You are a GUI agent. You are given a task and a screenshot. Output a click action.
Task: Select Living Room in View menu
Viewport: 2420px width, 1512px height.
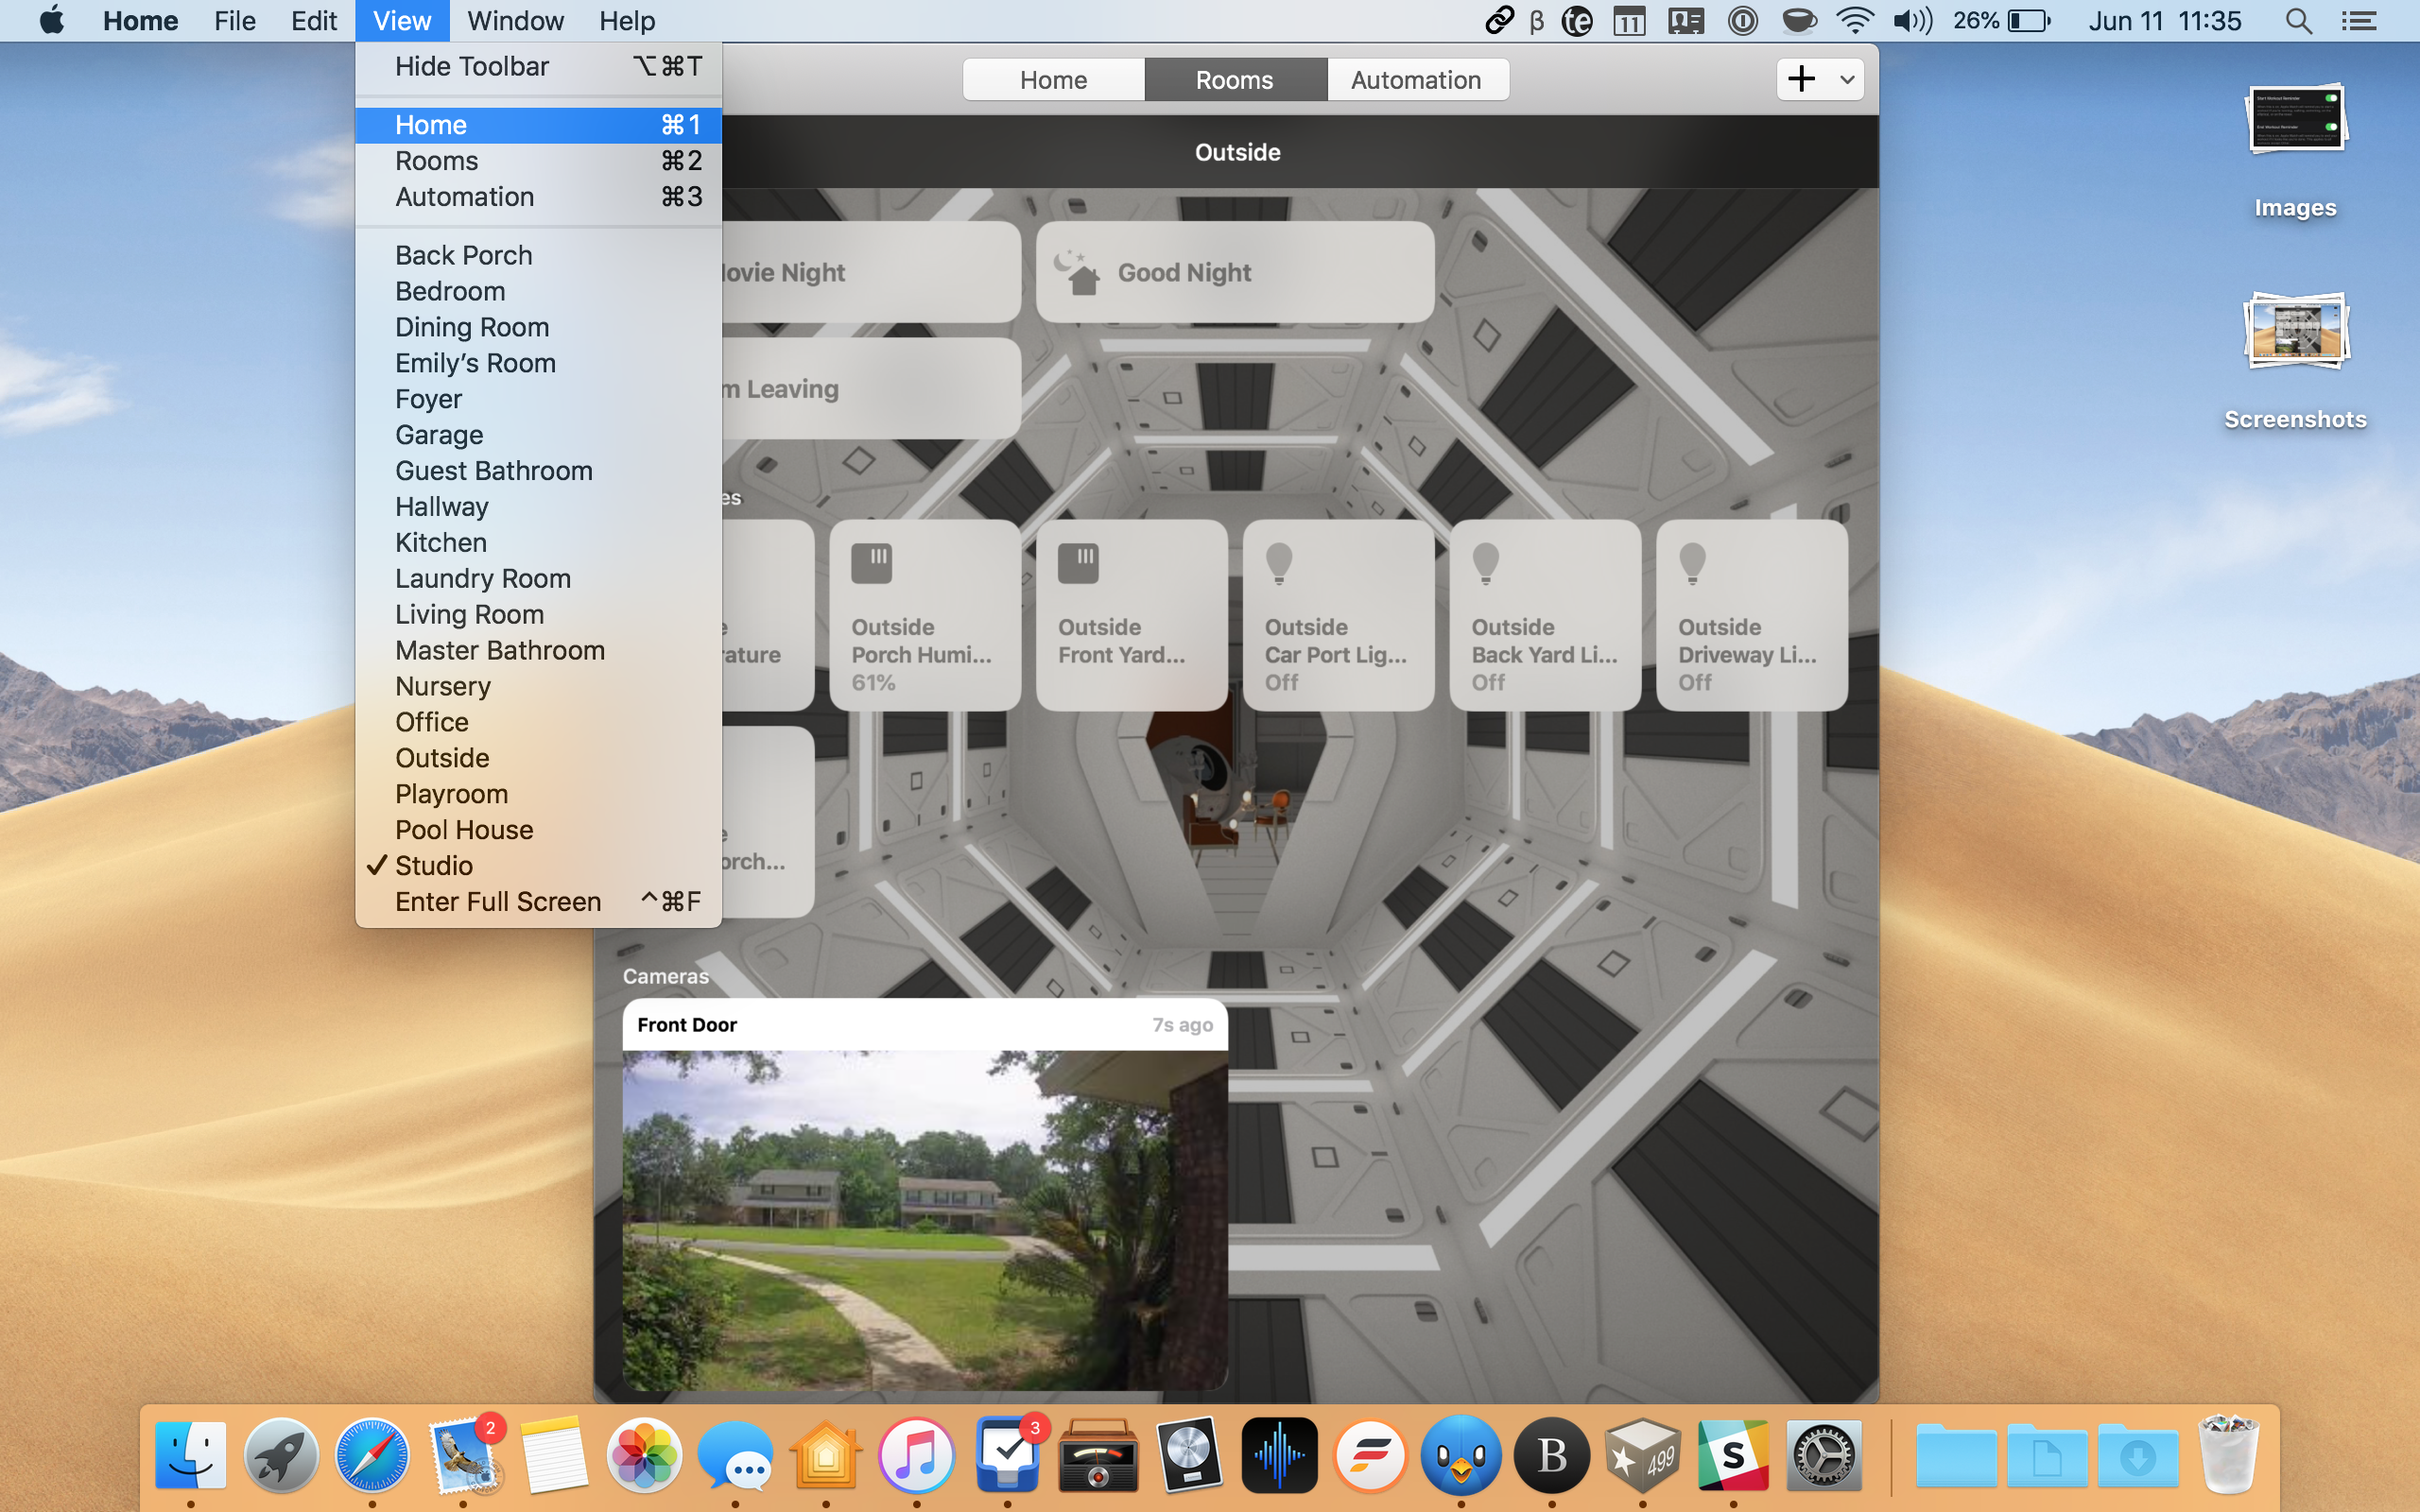[469, 614]
